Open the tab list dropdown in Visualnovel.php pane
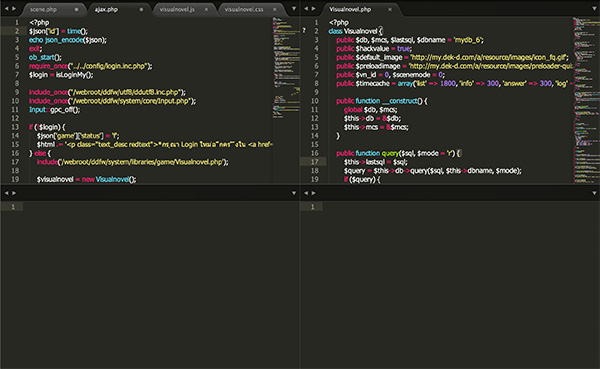Screen dimensions: 600x369 coord(594,8)
